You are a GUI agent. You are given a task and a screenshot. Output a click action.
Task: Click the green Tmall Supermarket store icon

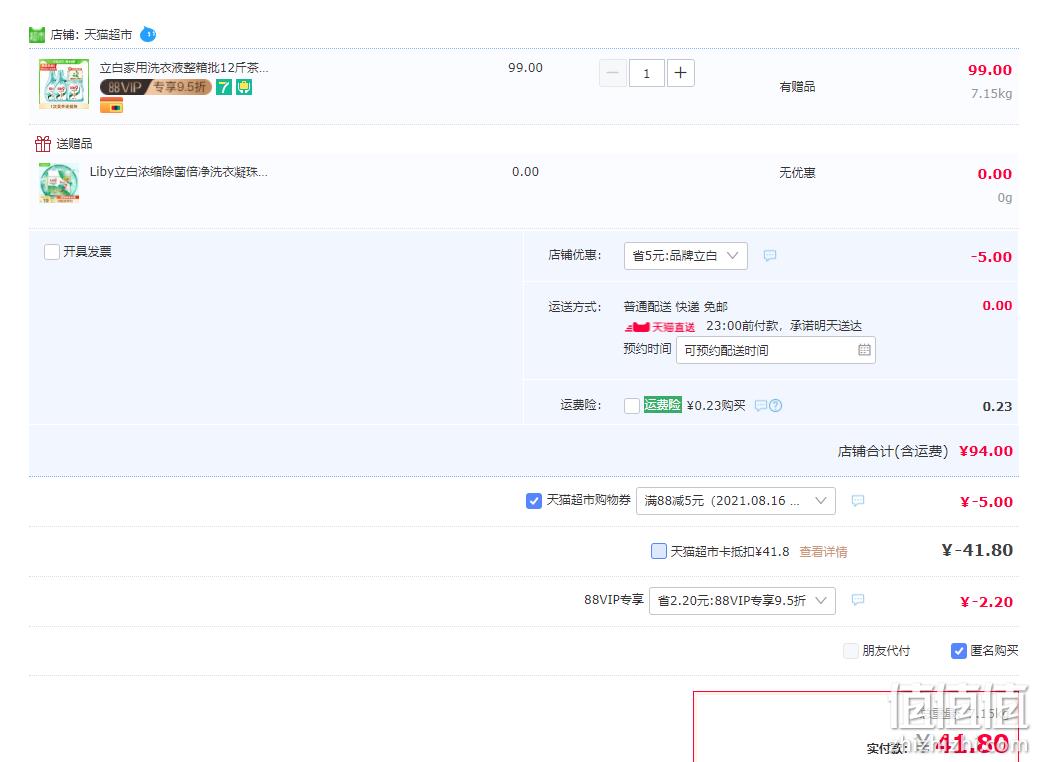click(36, 34)
